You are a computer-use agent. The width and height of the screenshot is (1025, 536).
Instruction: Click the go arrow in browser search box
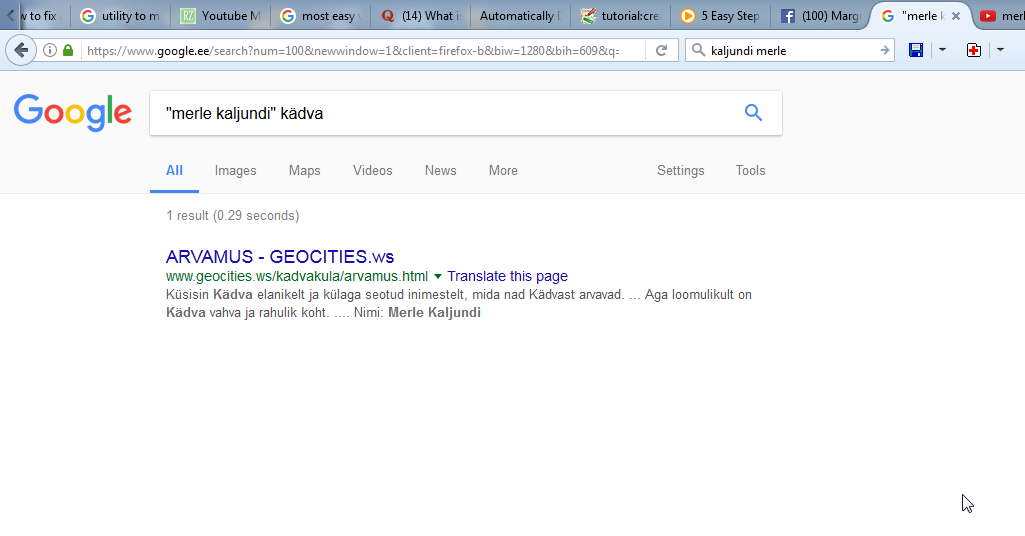pyautogui.click(x=885, y=50)
